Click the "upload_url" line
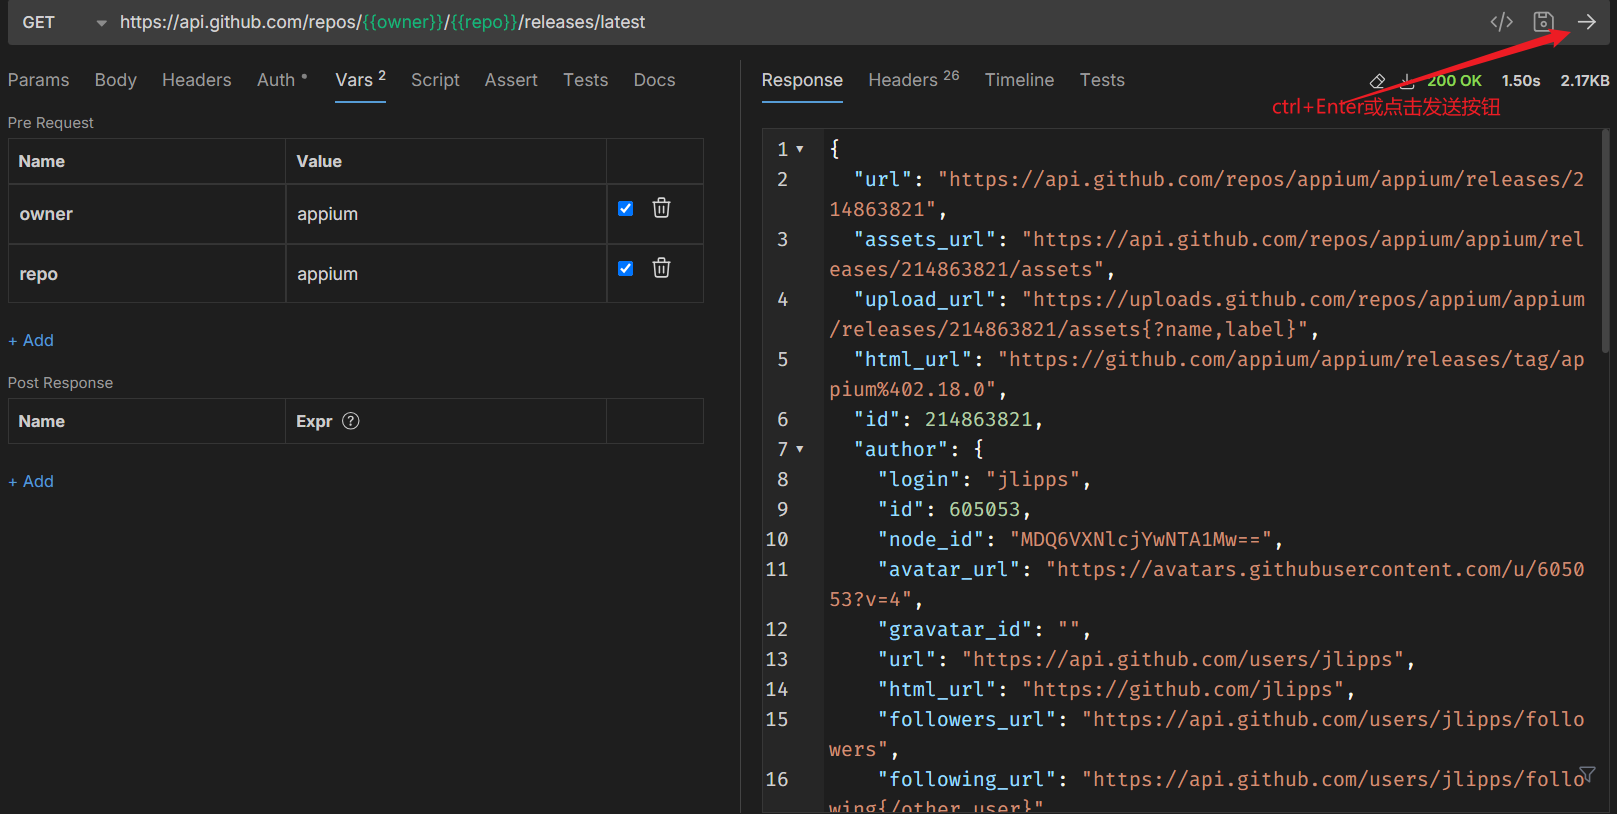This screenshot has height=814, width=1617. [x=1207, y=314]
